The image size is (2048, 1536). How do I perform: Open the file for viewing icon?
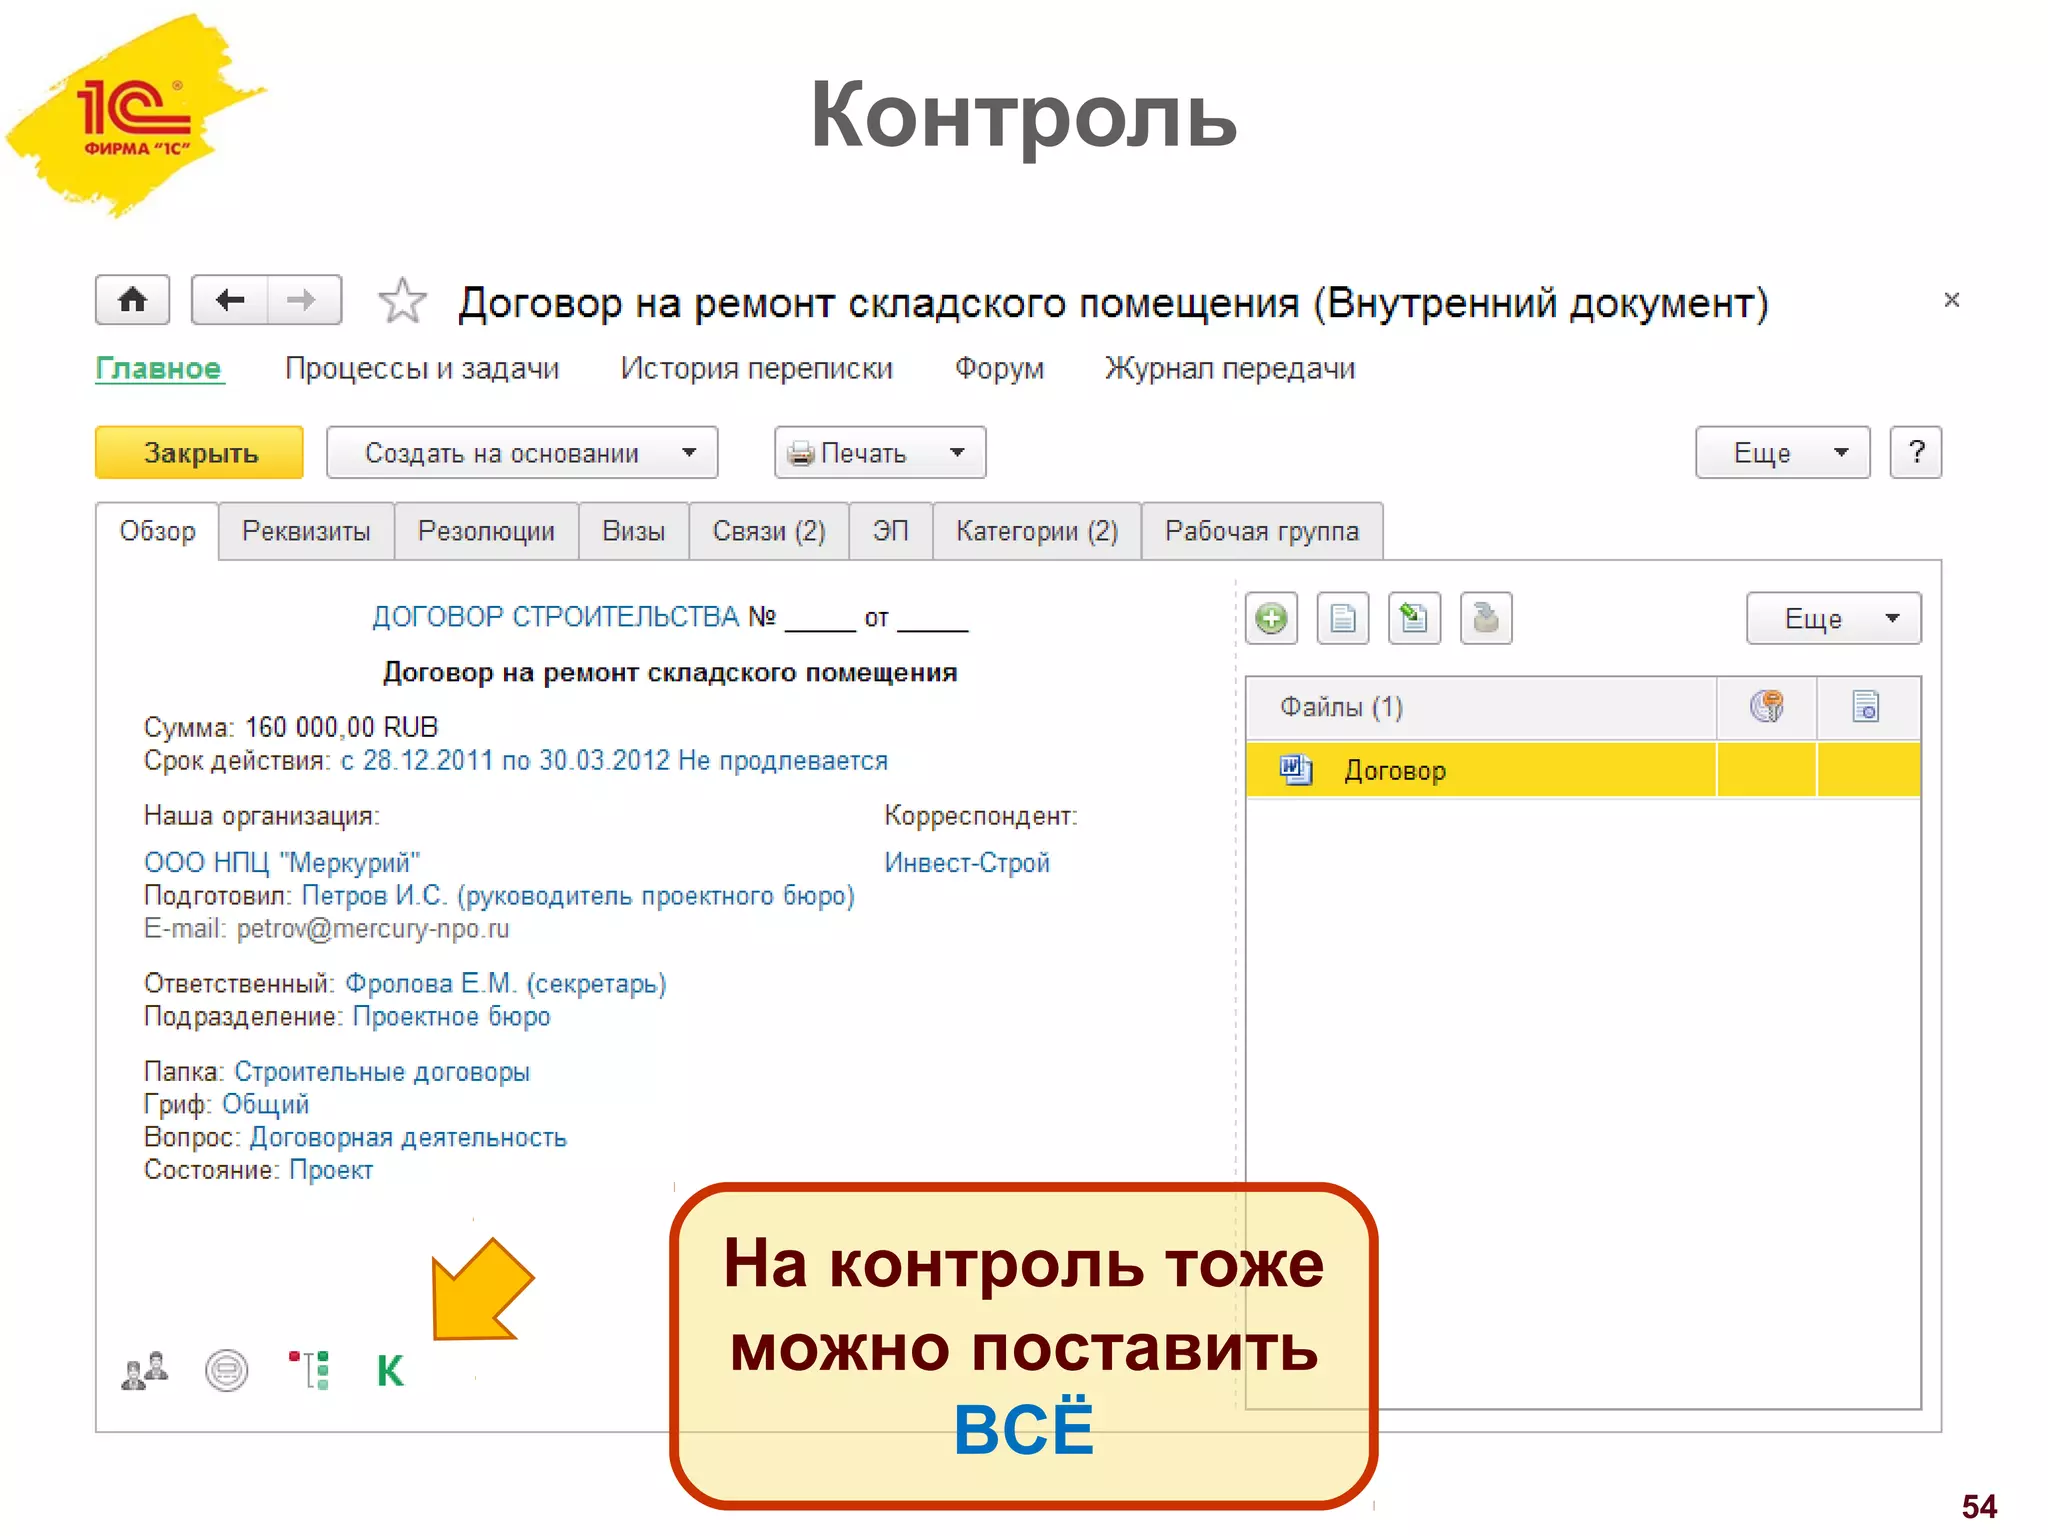coord(1343,619)
